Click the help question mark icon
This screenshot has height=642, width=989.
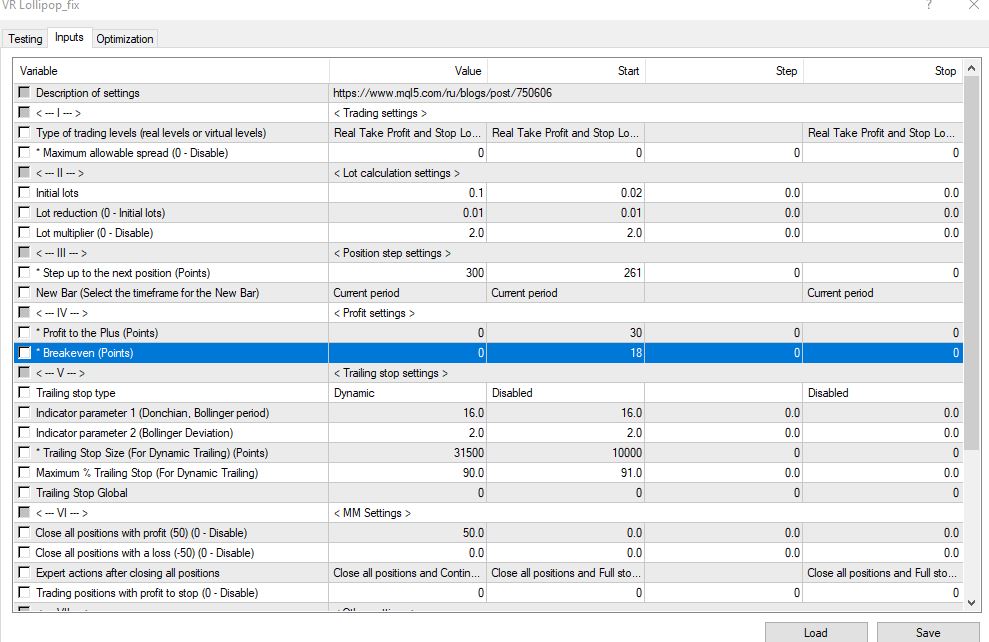(x=928, y=5)
